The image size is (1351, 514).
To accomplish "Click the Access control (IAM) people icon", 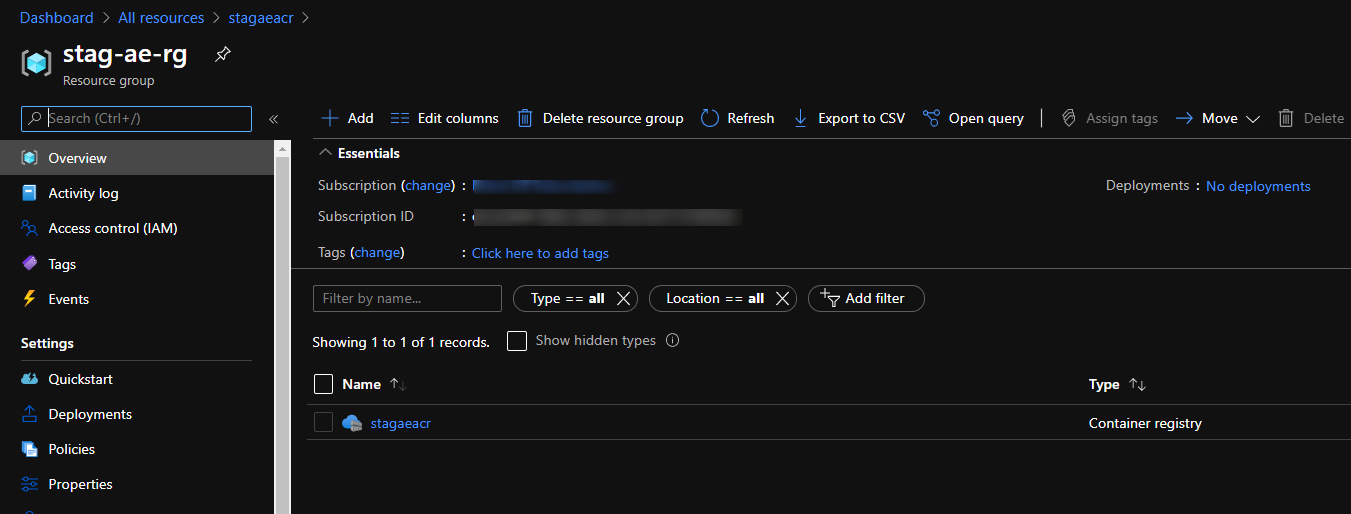I will [x=29, y=228].
